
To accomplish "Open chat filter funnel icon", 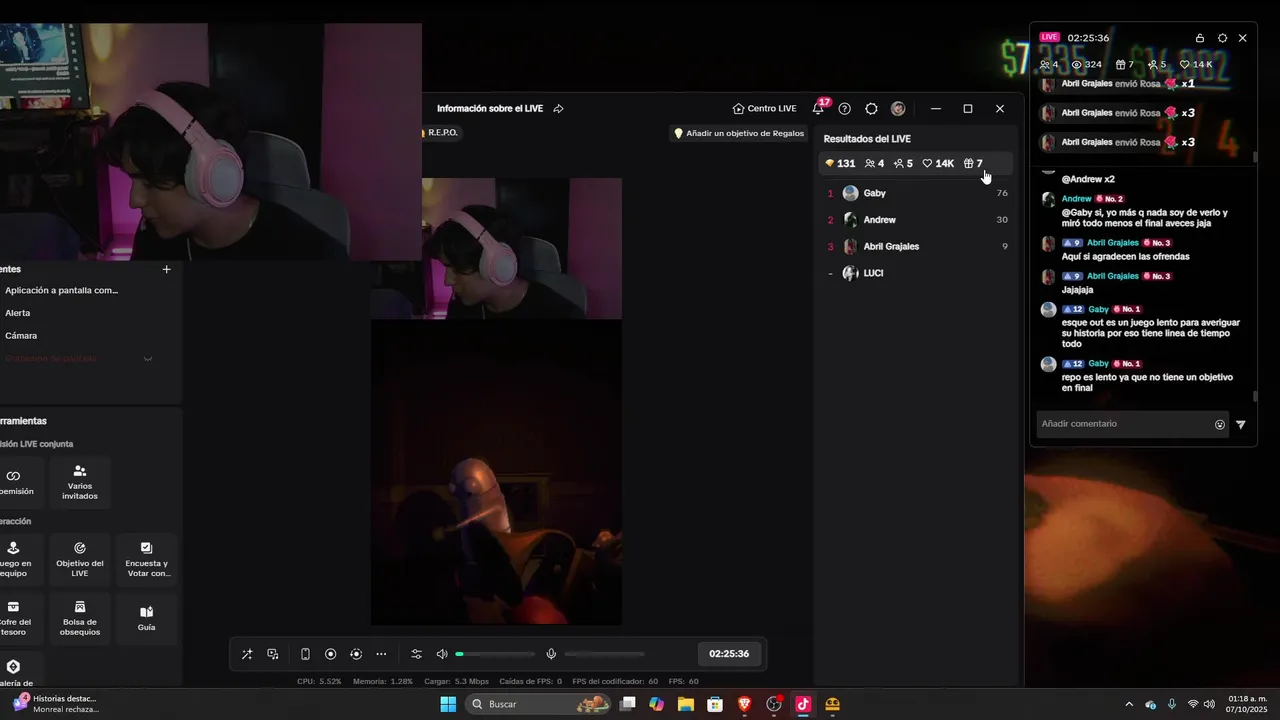I will [x=1241, y=424].
